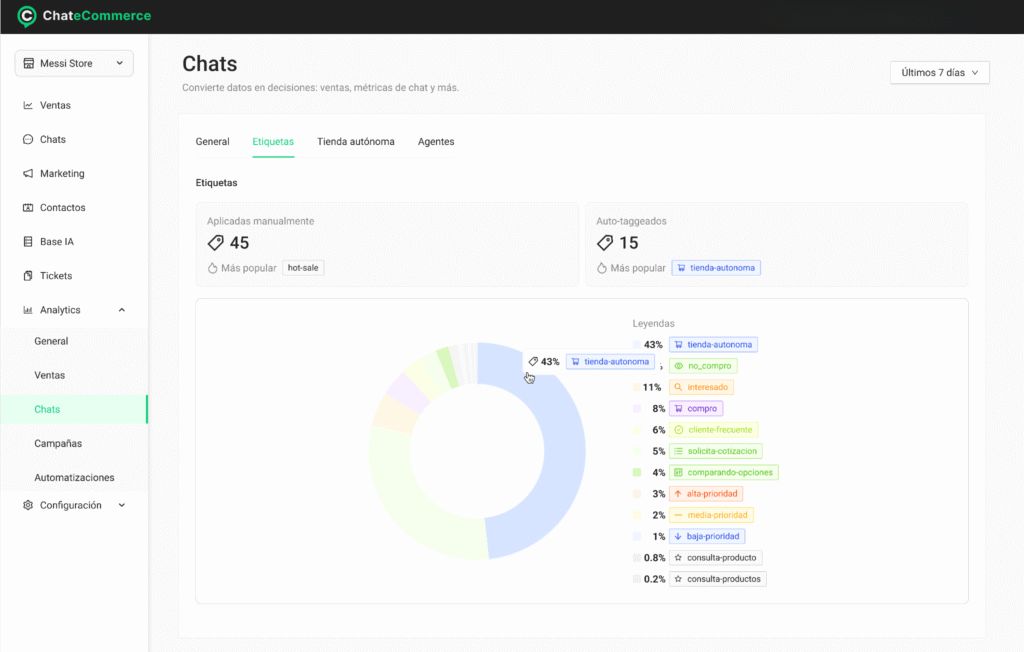The image size is (1024, 652).
Task: Open the Messi Store selector
Action: pyautogui.click(x=73, y=62)
